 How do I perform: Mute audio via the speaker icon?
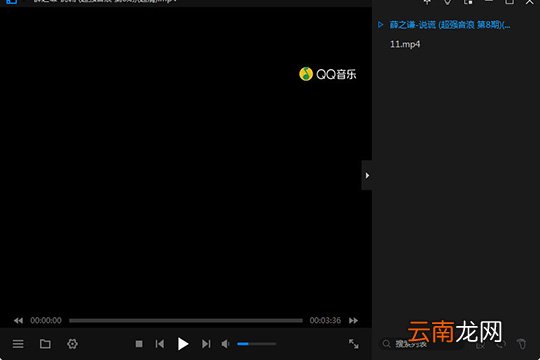pos(226,344)
